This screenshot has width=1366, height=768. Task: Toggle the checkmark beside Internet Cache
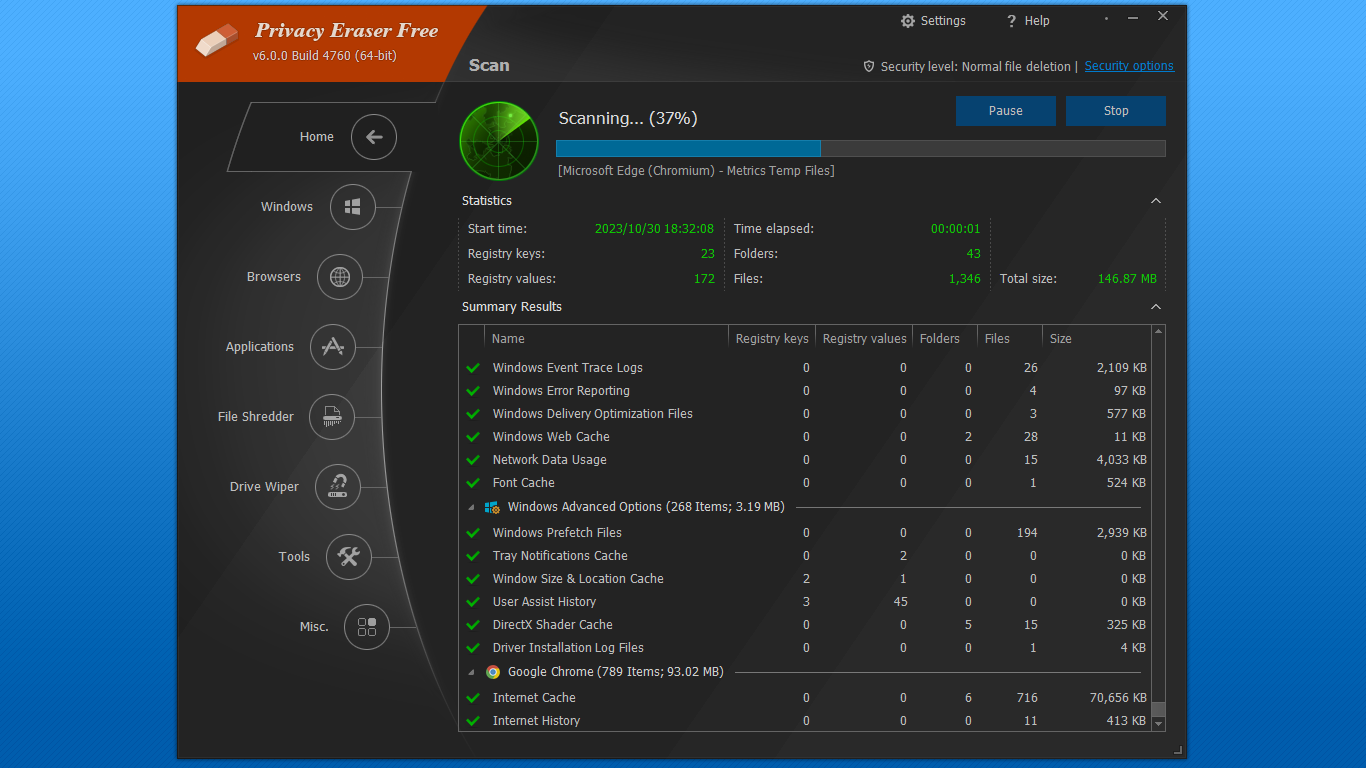pos(472,697)
